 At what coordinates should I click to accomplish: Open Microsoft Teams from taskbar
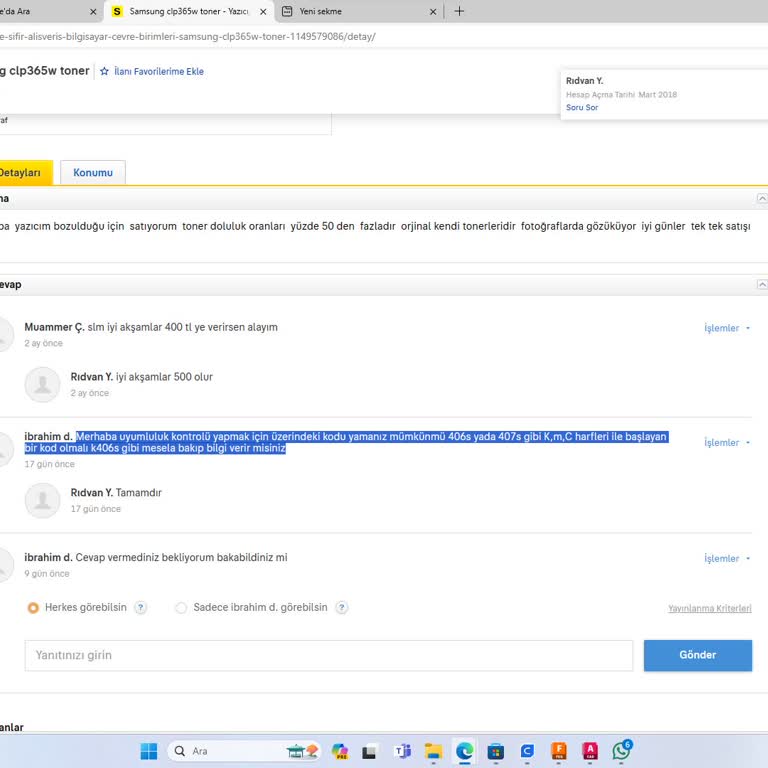(403, 751)
